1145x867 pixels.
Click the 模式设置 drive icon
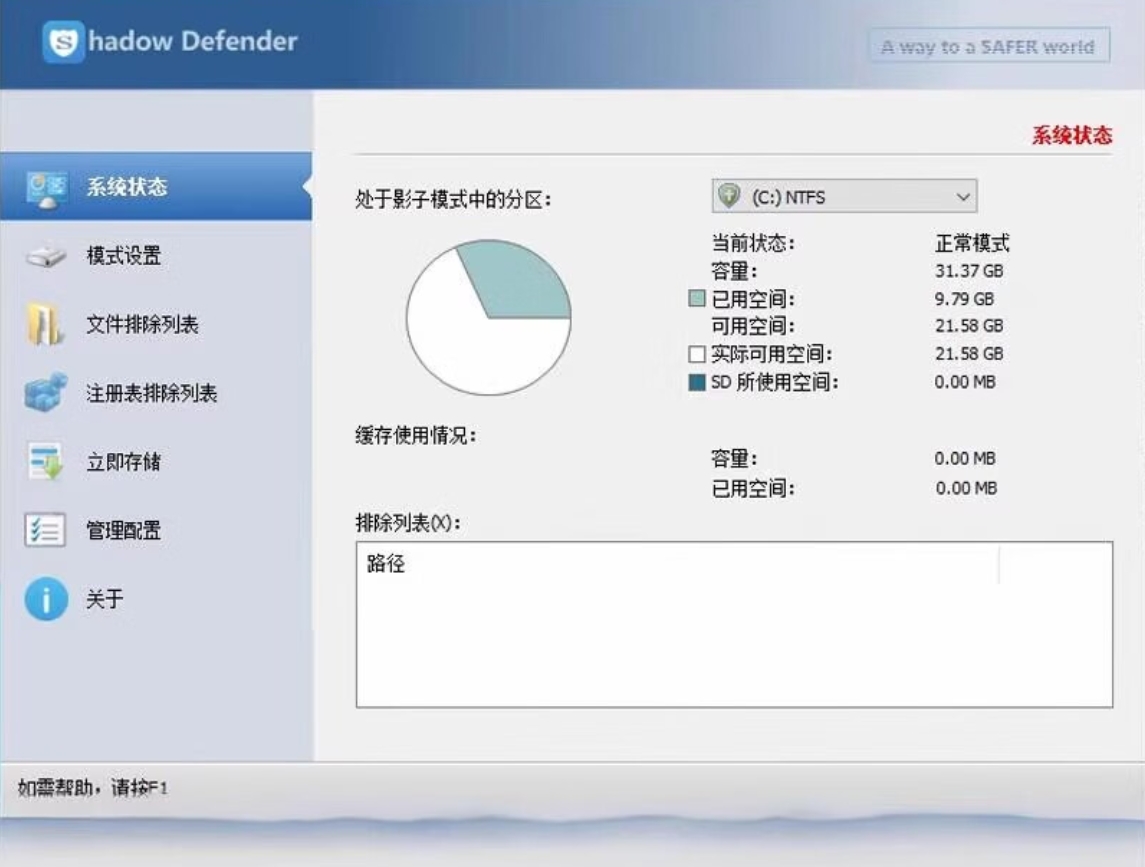(x=46, y=256)
